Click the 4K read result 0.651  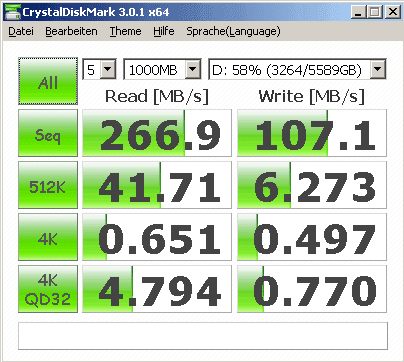(157, 237)
